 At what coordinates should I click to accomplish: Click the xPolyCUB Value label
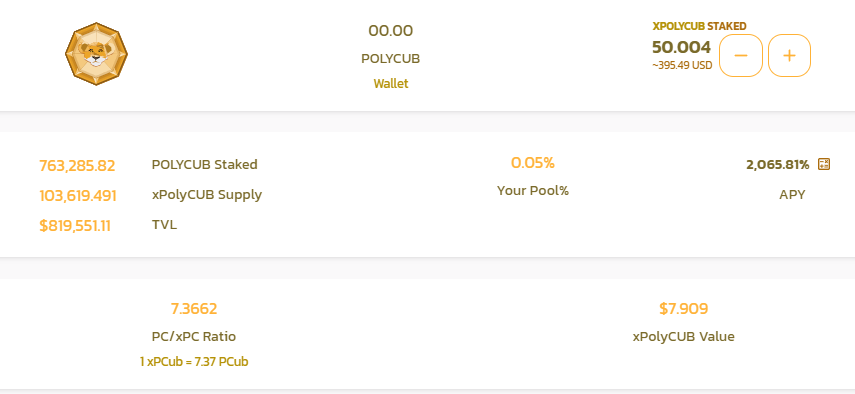[x=684, y=337]
